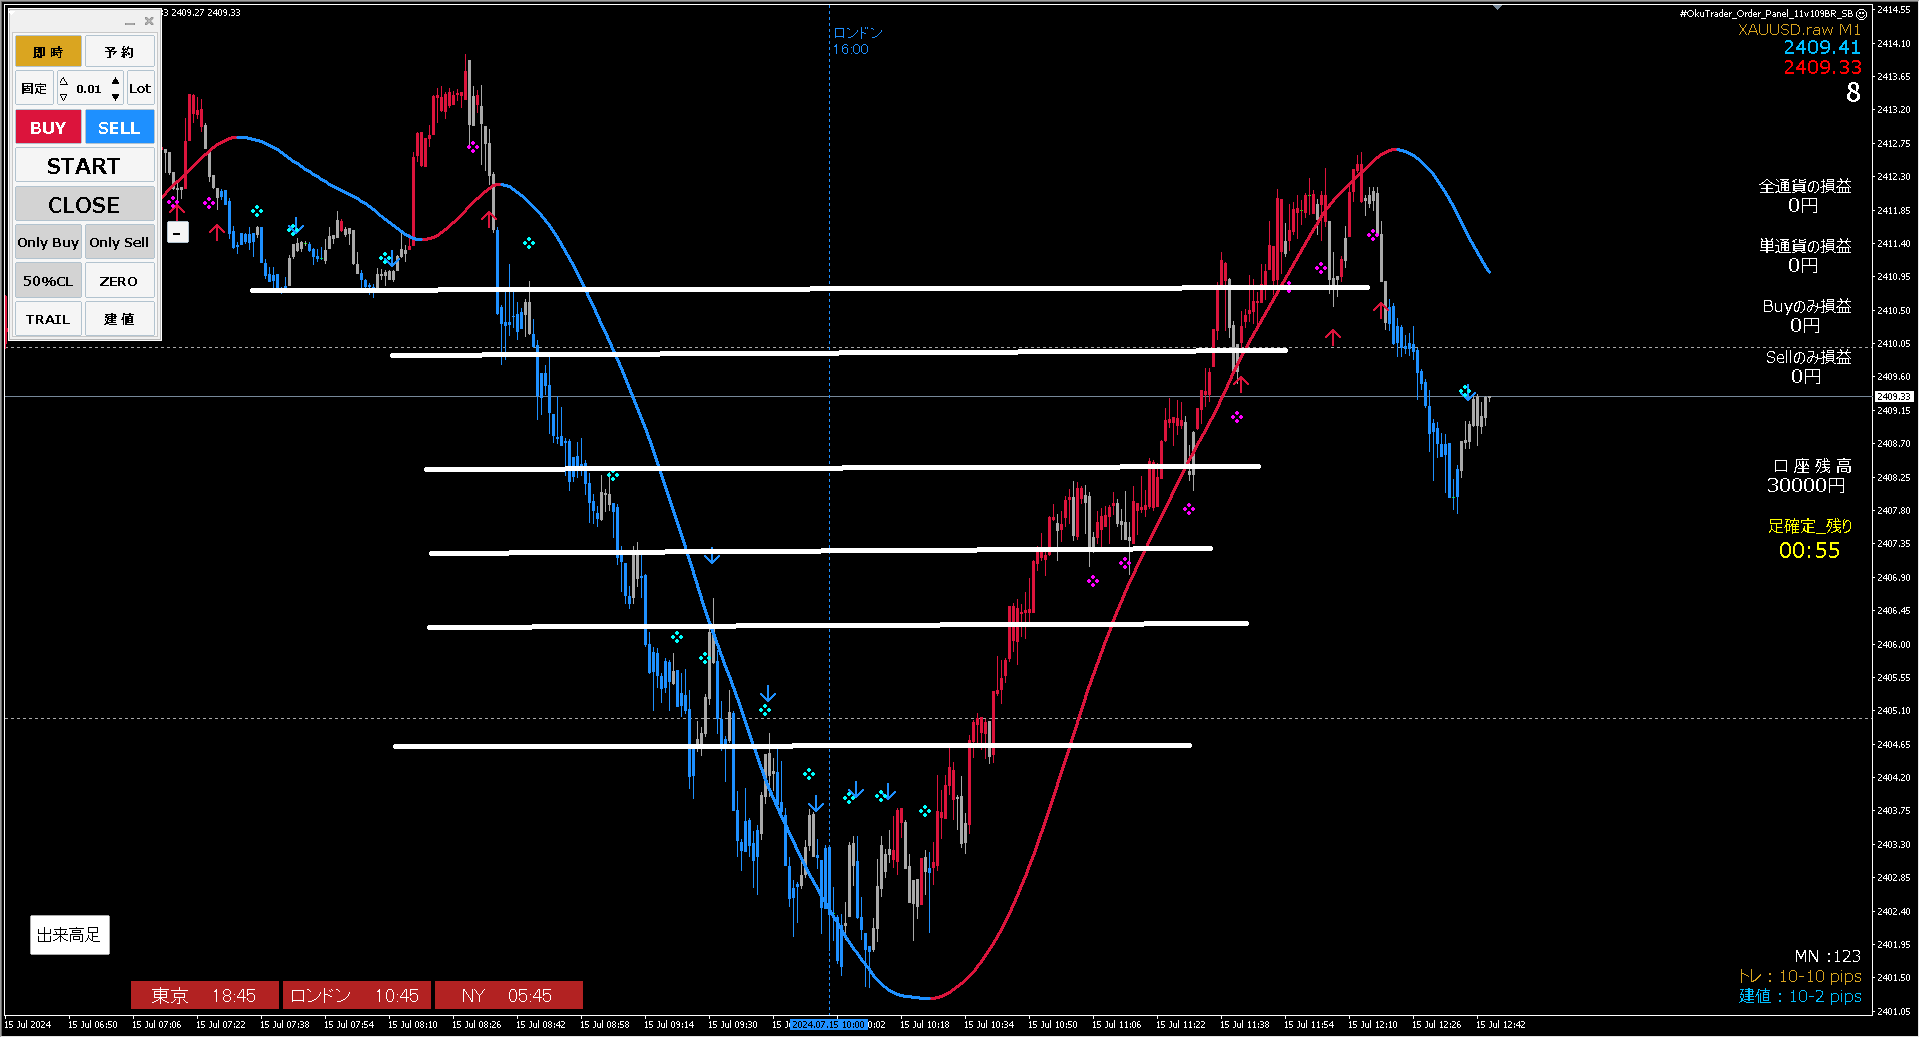The height and width of the screenshot is (1038, 1920).
Task: Place a BUY order
Action: [48, 128]
